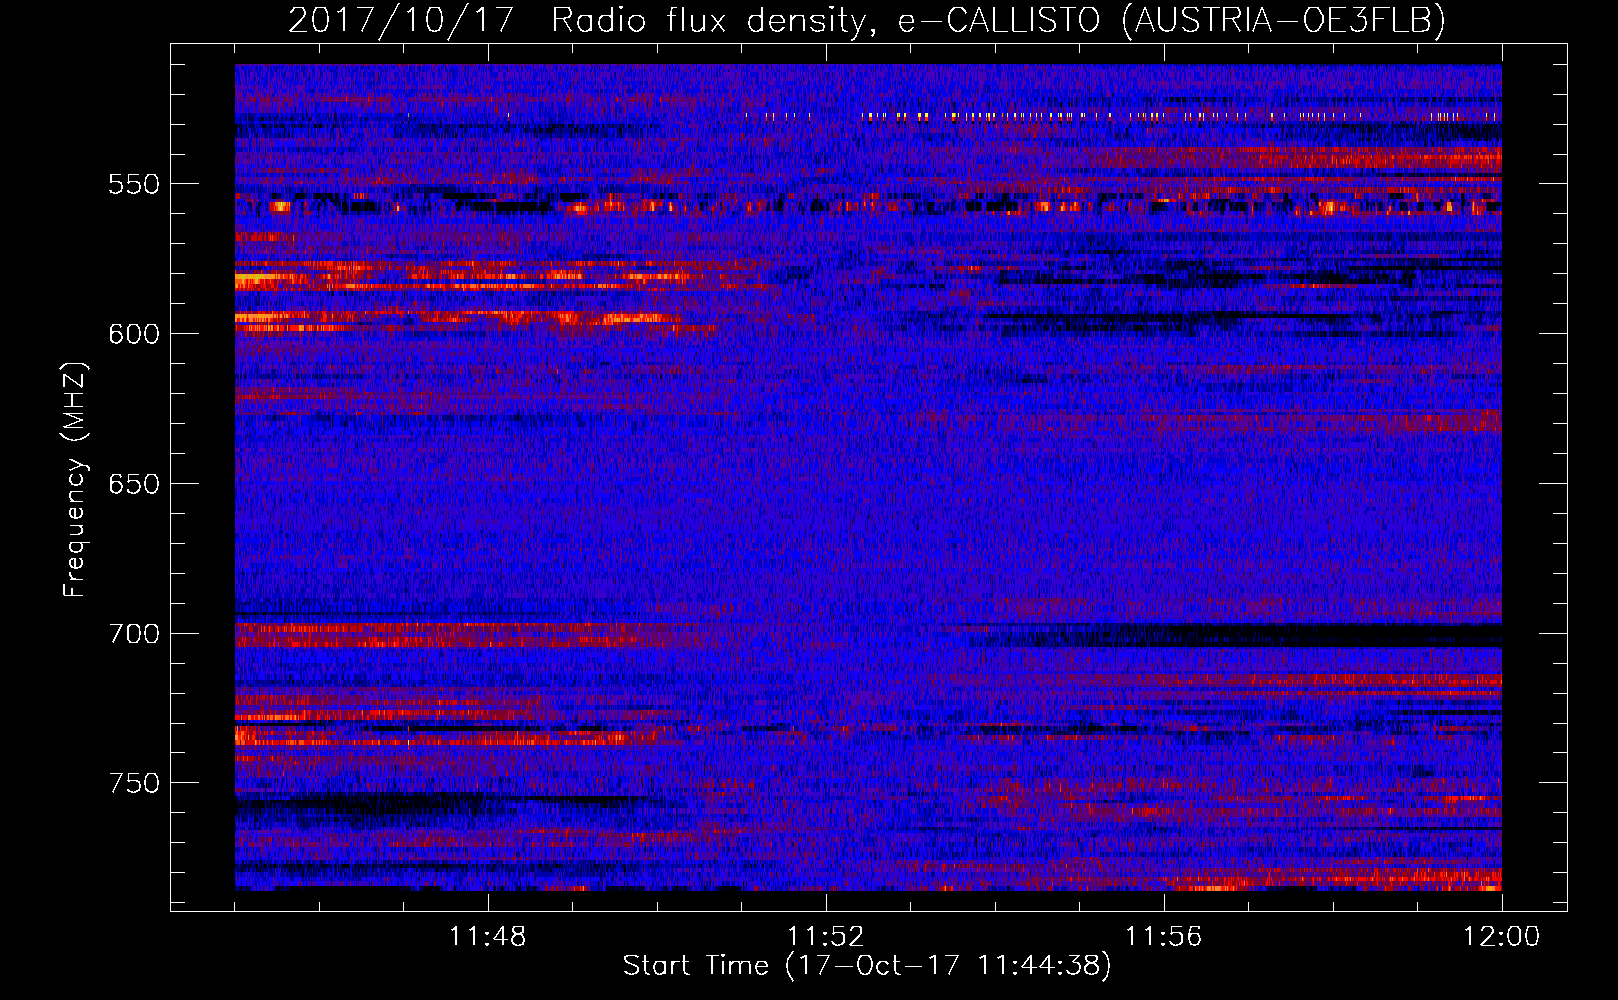Click the 650 frequency tick label
Screen dimensions: 1618x1000
pos(134,484)
